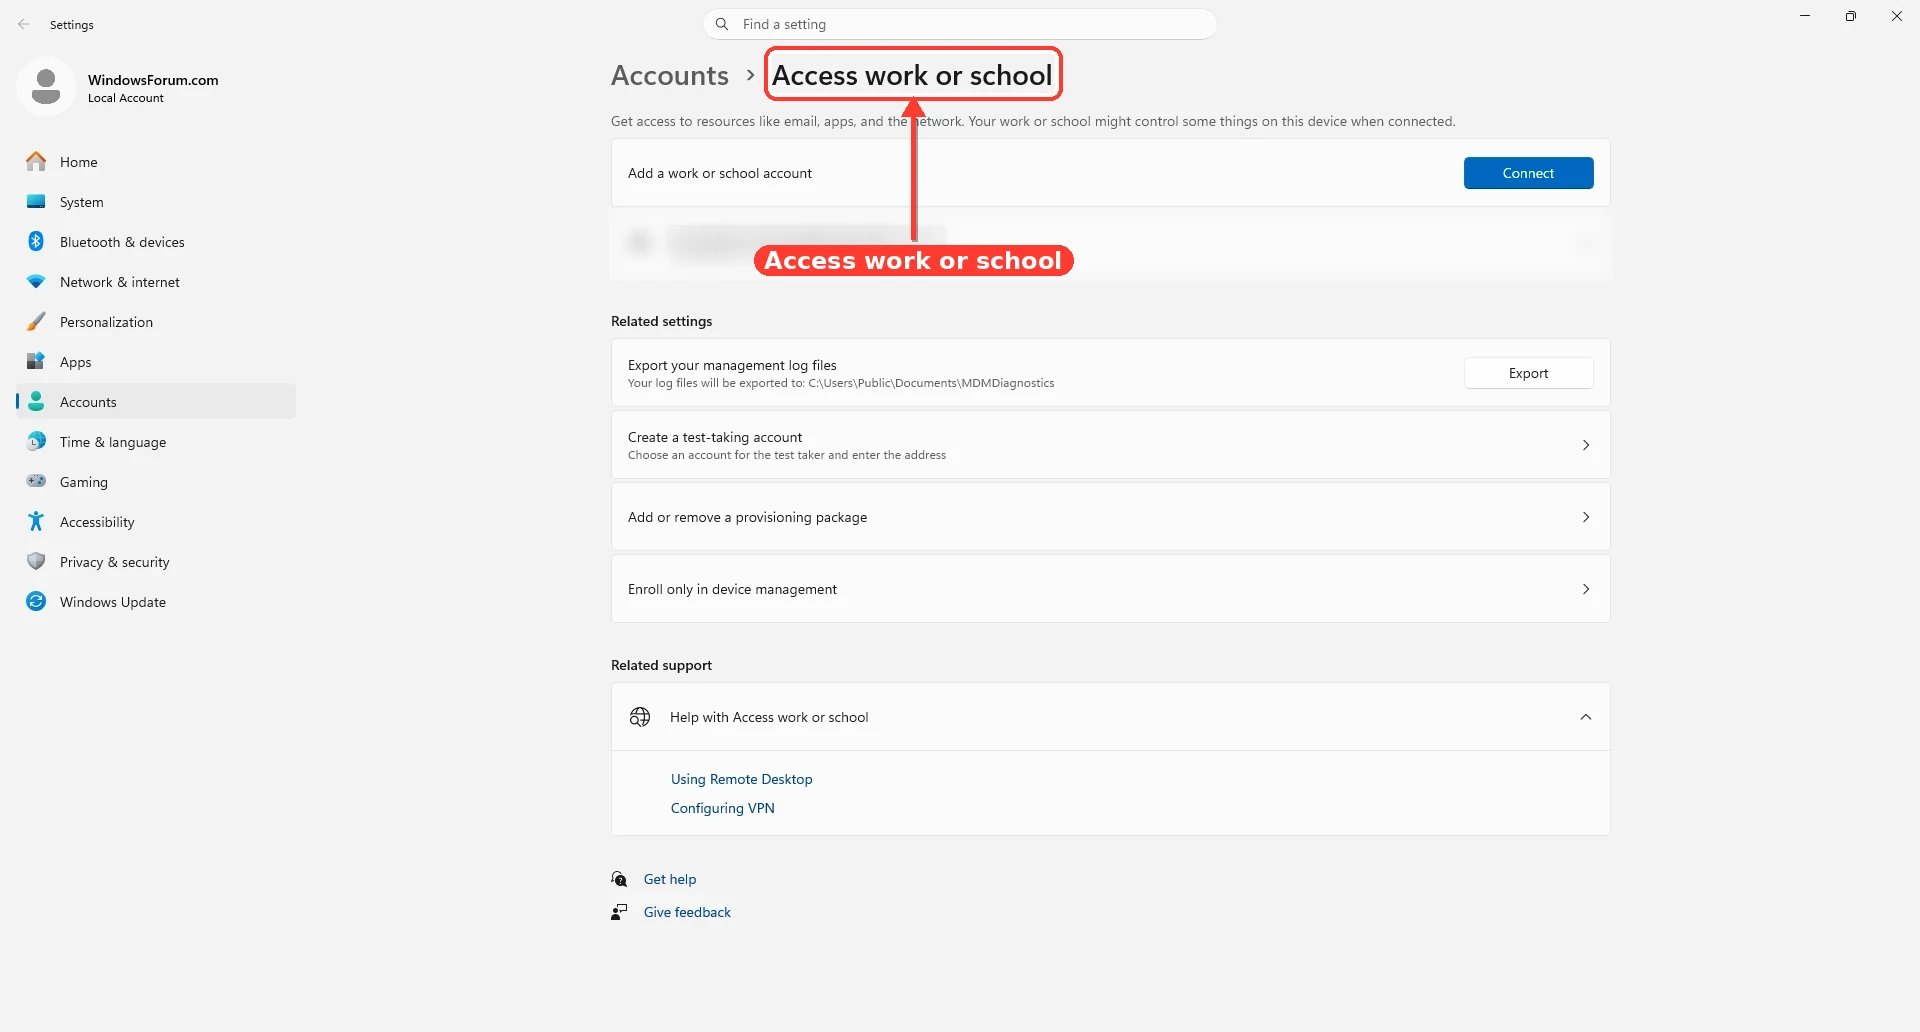Viewport: 1920px width, 1032px height.
Task: Click the Privacy & security shield icon
Action: click(36, 561)
